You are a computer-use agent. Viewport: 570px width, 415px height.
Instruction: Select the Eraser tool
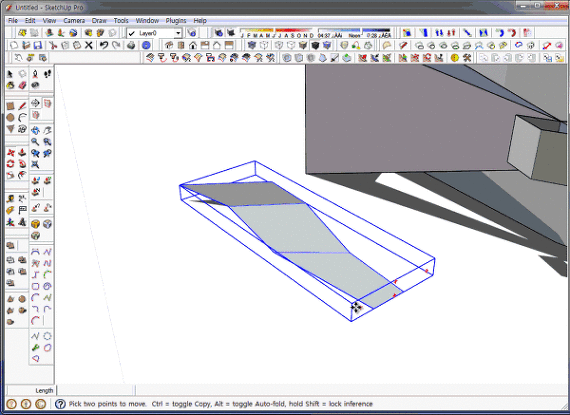22,85
